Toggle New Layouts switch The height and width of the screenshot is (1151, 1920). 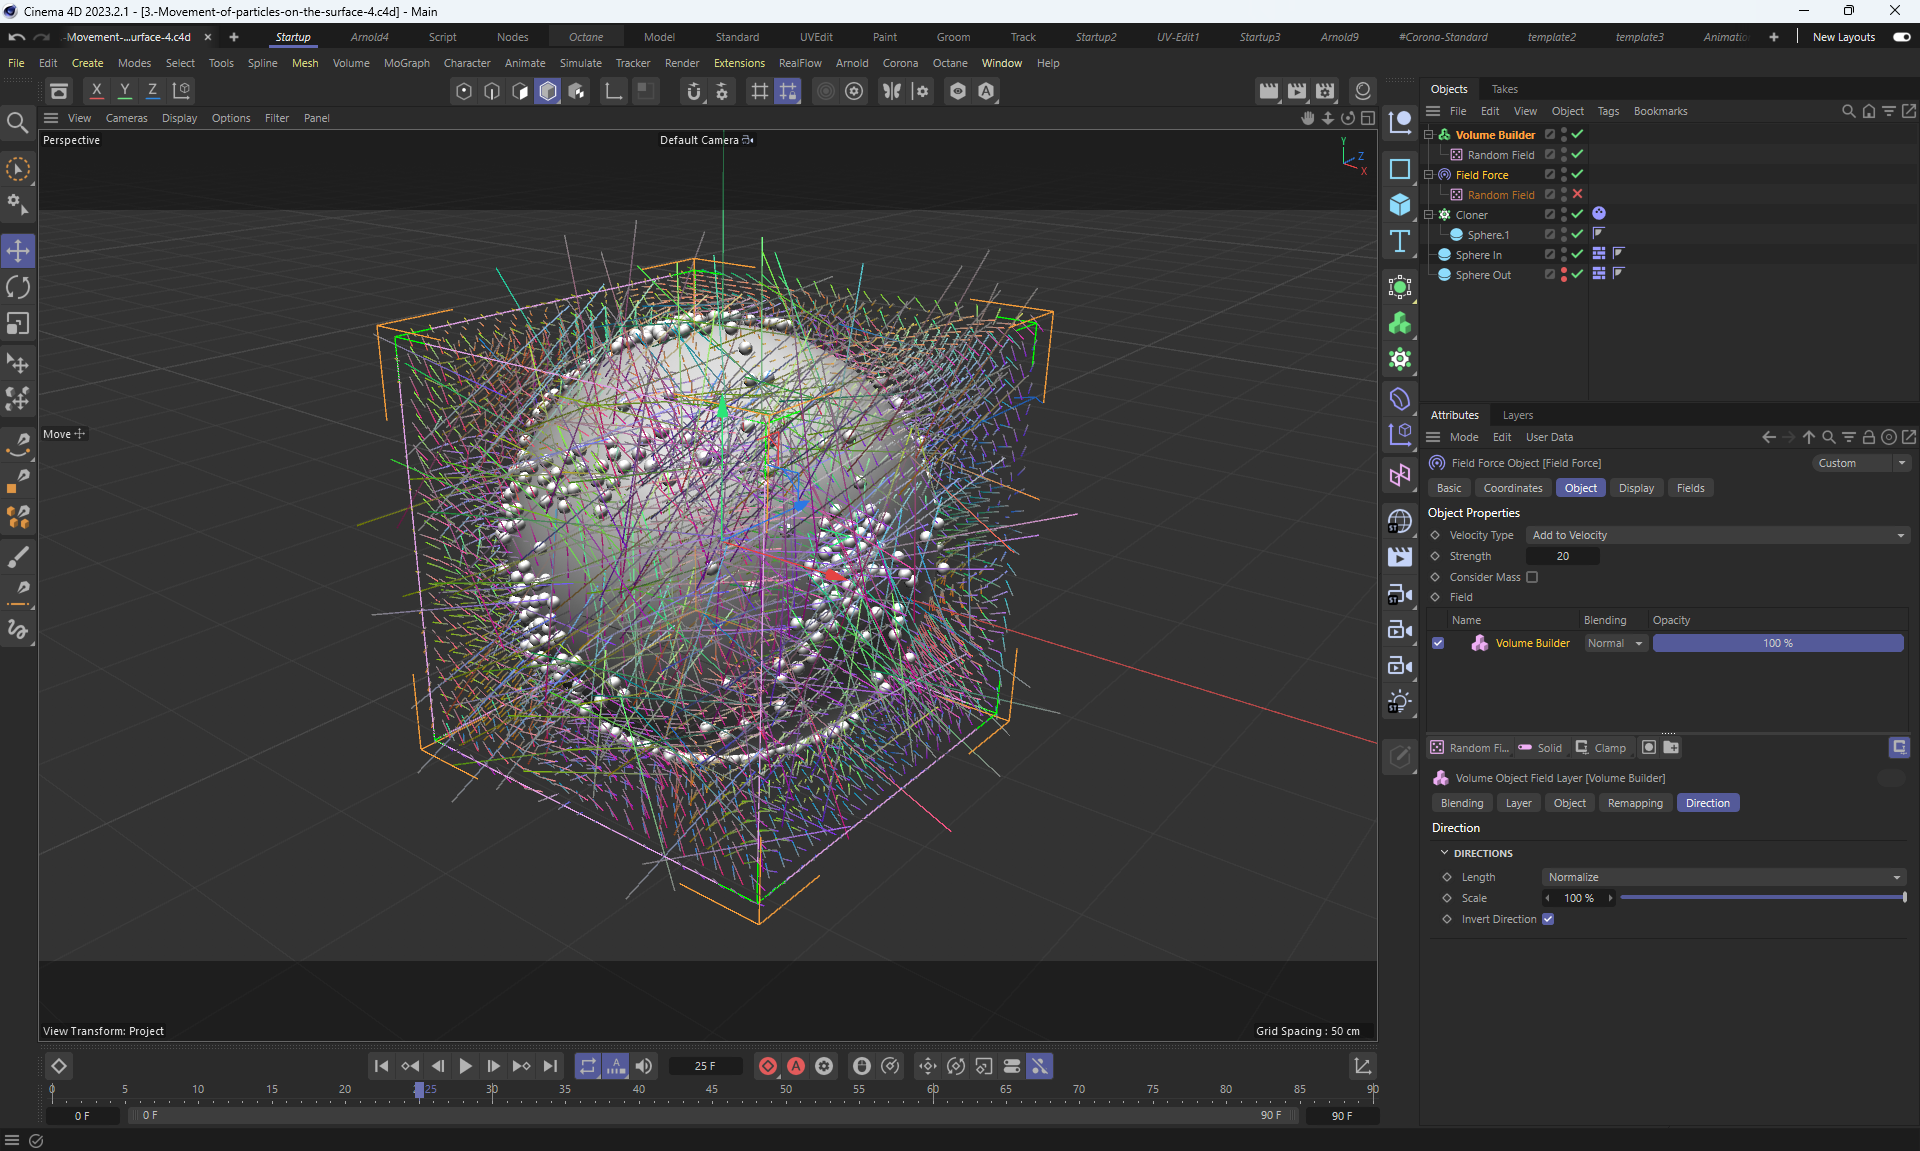[x=1901, y=37]
